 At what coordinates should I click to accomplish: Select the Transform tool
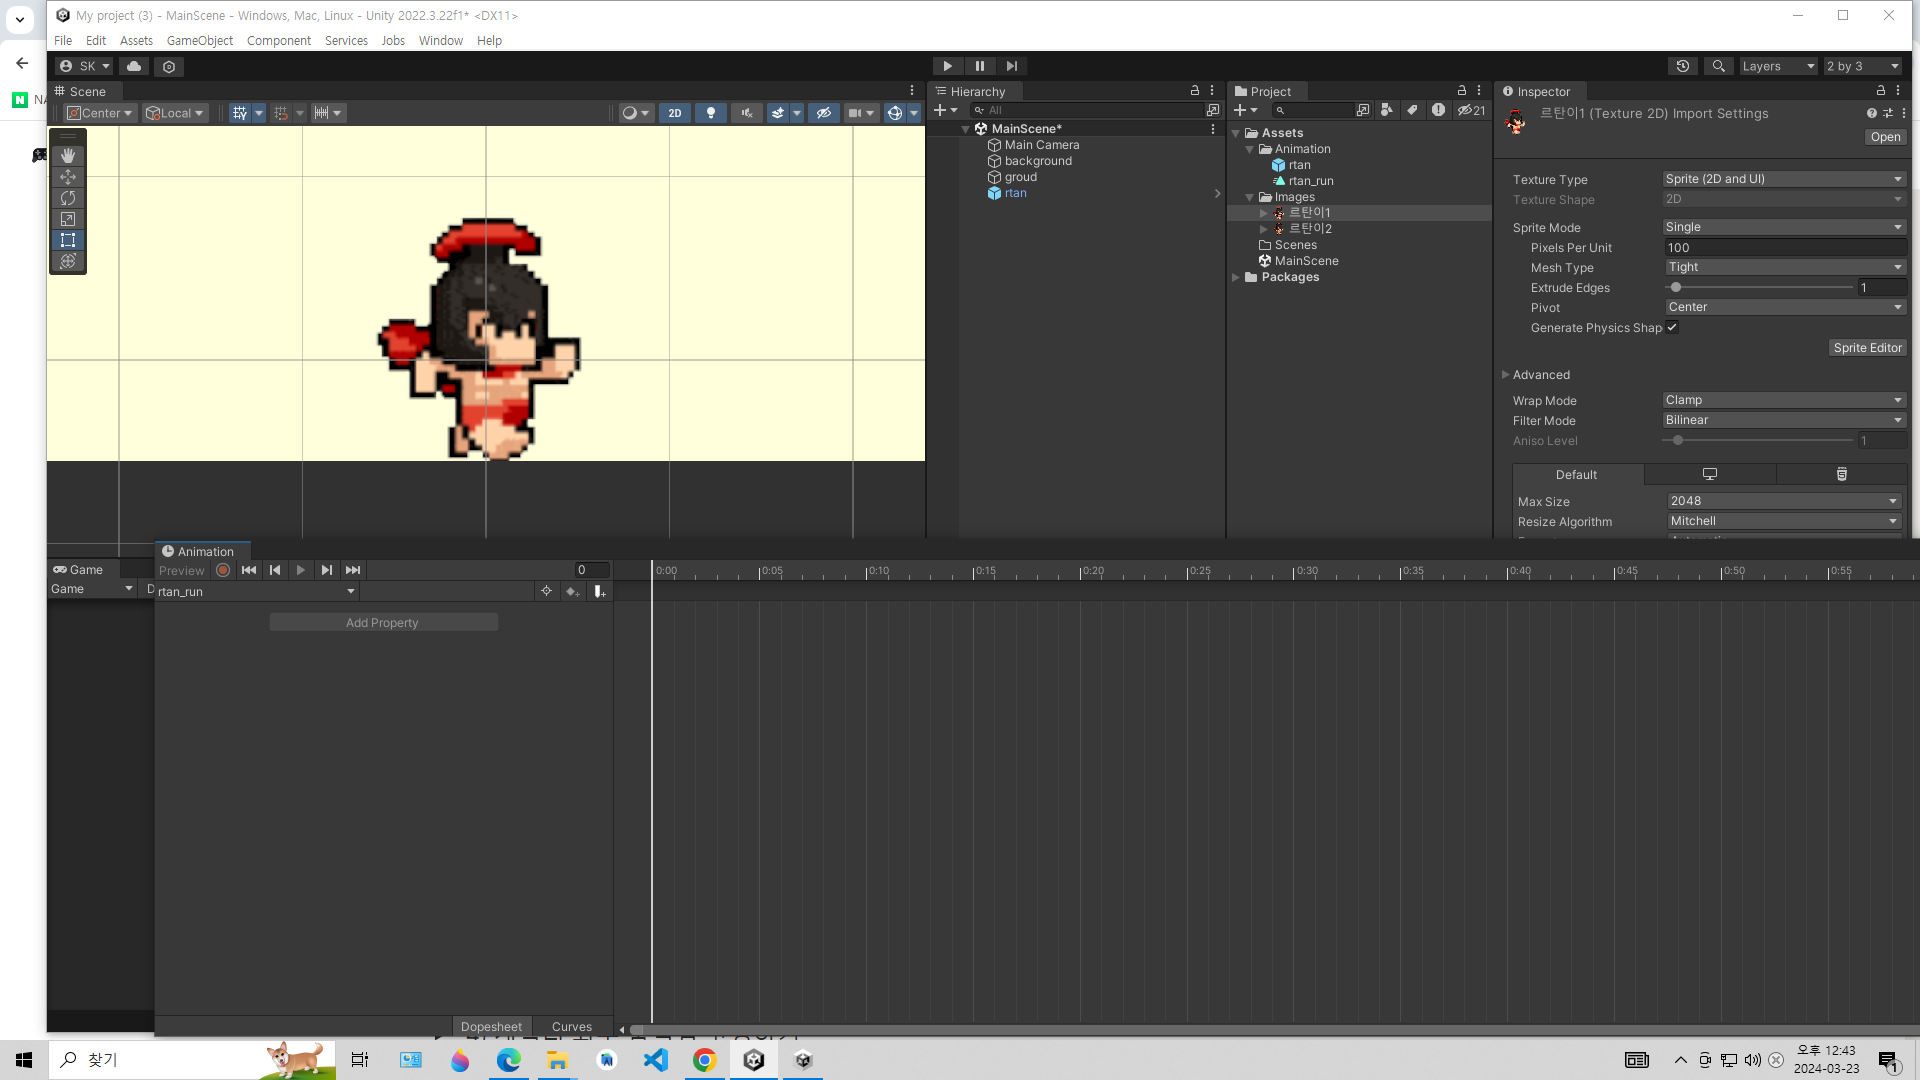(68, 261)
